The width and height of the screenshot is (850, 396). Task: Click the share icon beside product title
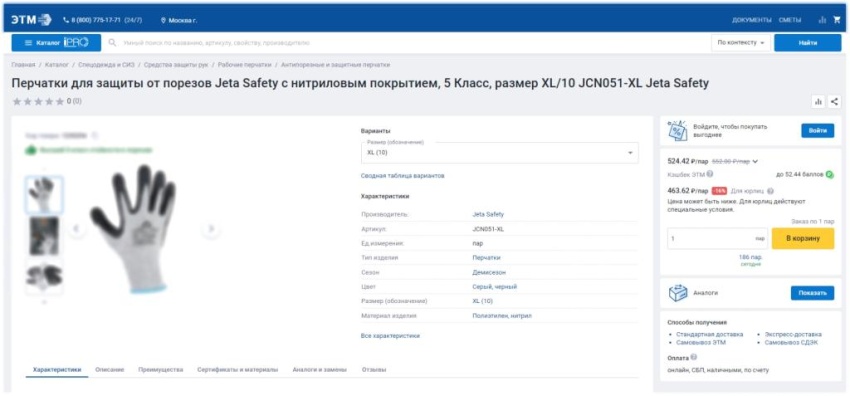[834, 101]
